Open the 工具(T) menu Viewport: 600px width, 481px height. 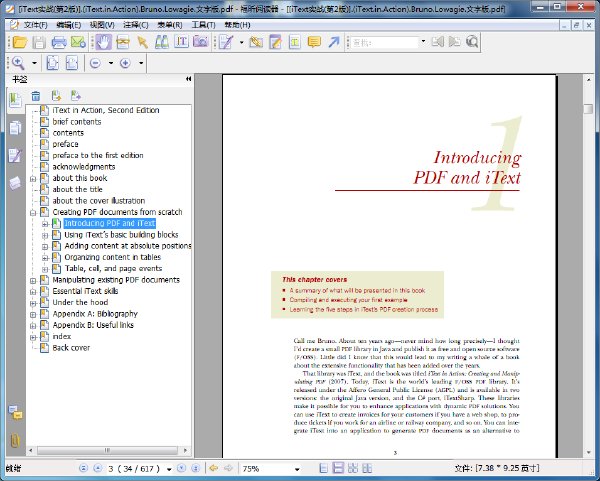coord(204,25)
